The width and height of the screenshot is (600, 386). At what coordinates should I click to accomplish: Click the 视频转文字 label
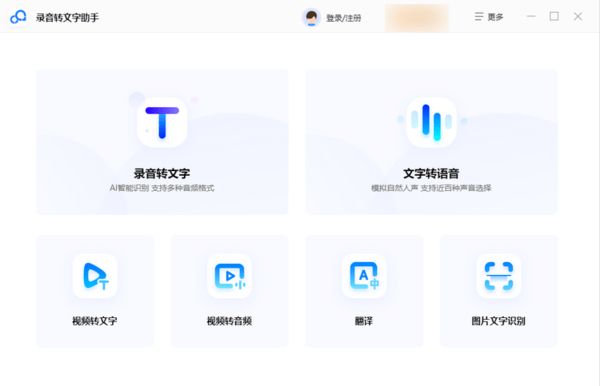coord(95,321)
